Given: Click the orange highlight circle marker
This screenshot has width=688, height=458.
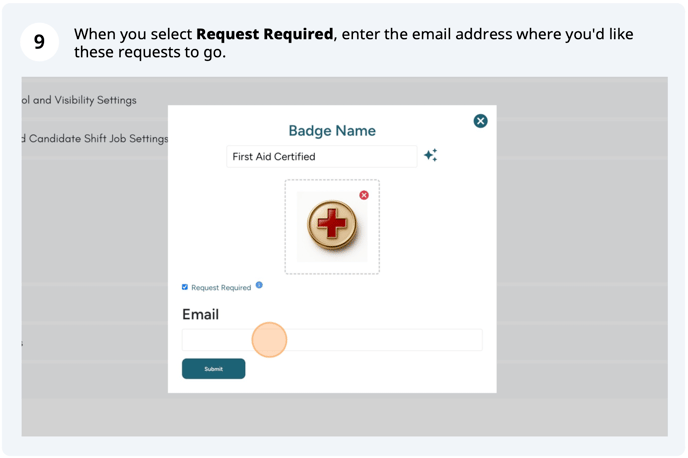Looking at the screenshot, I should point(269,340).
